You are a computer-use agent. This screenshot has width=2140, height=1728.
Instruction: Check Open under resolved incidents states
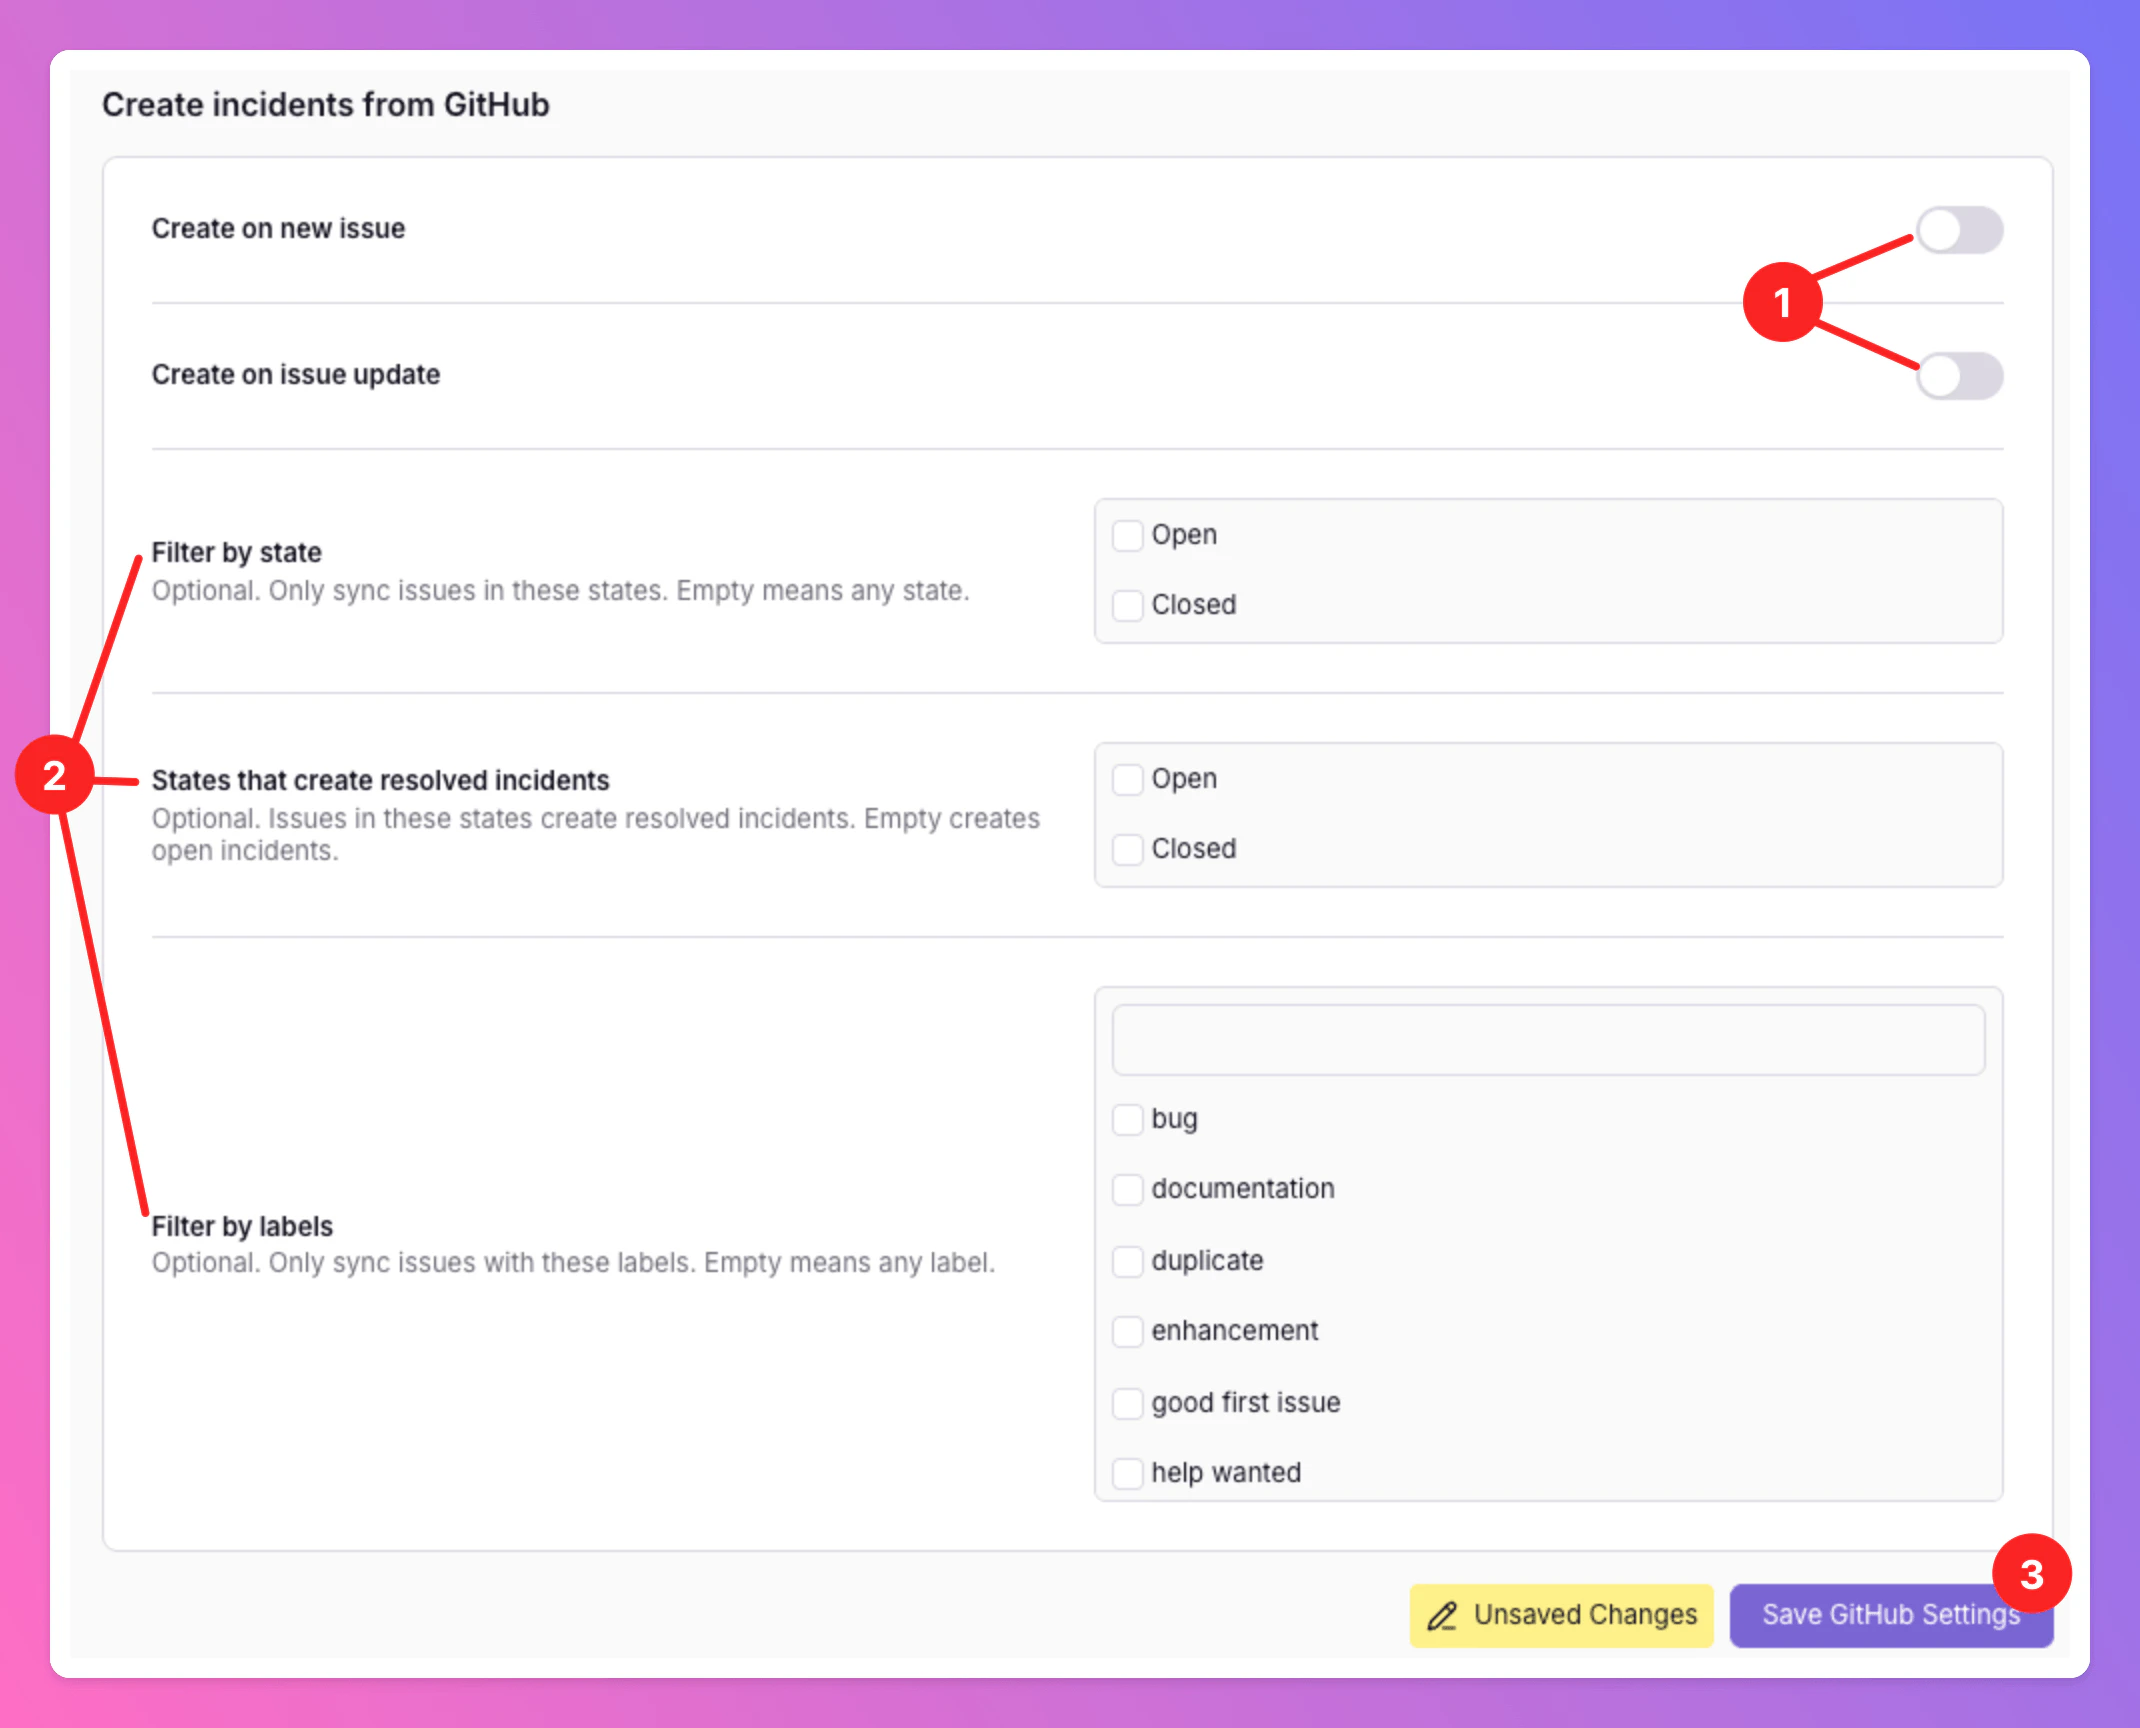(x=1127, y=779)
